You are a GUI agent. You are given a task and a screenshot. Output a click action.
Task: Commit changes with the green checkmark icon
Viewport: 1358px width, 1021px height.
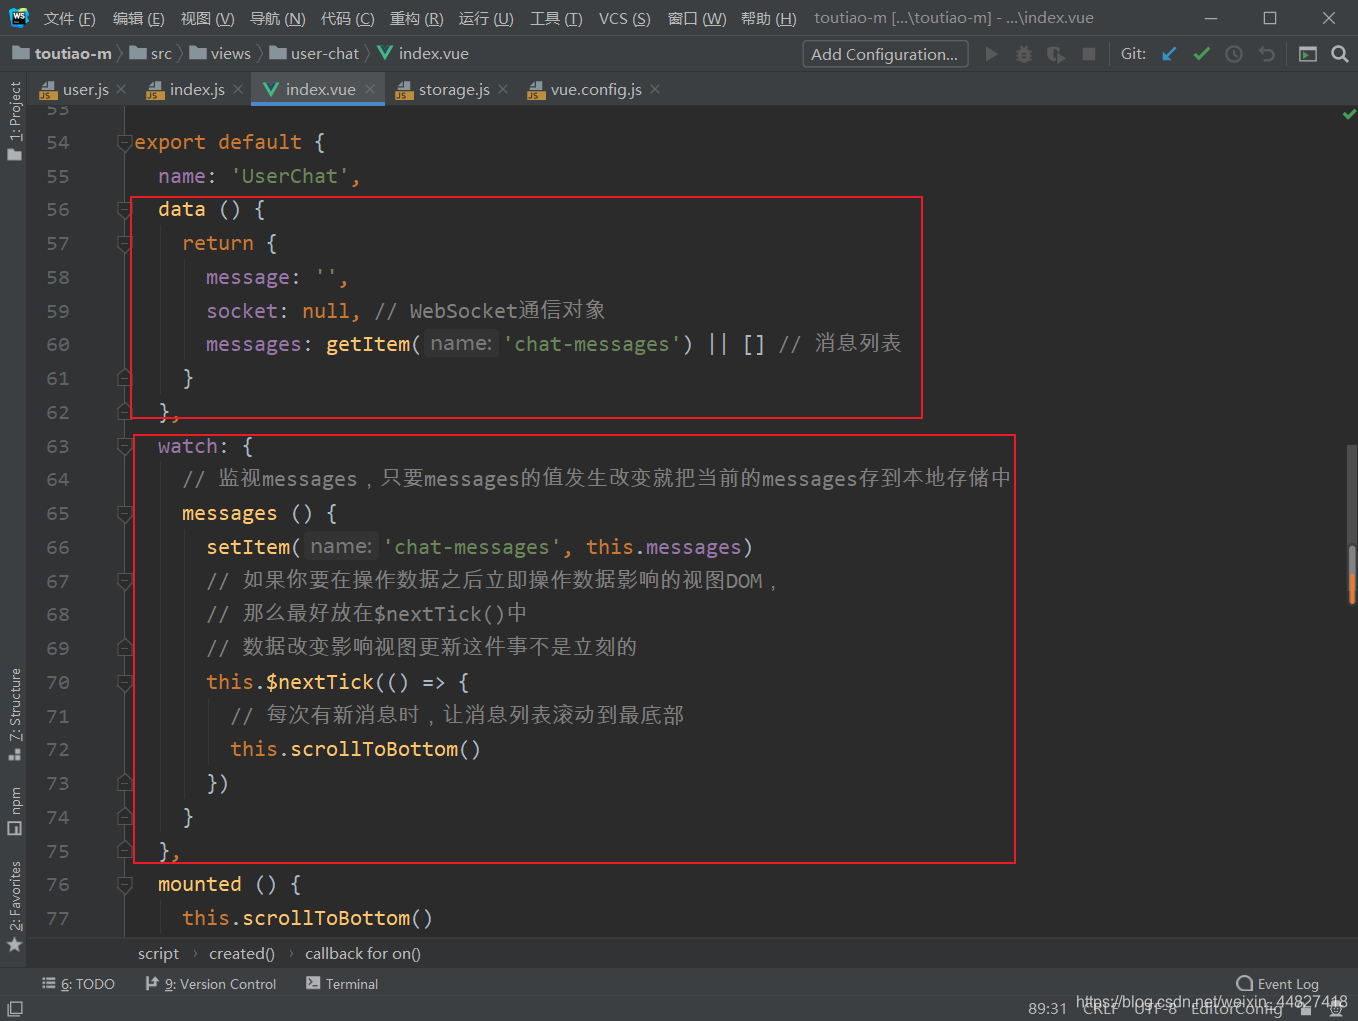point(1202,54)
